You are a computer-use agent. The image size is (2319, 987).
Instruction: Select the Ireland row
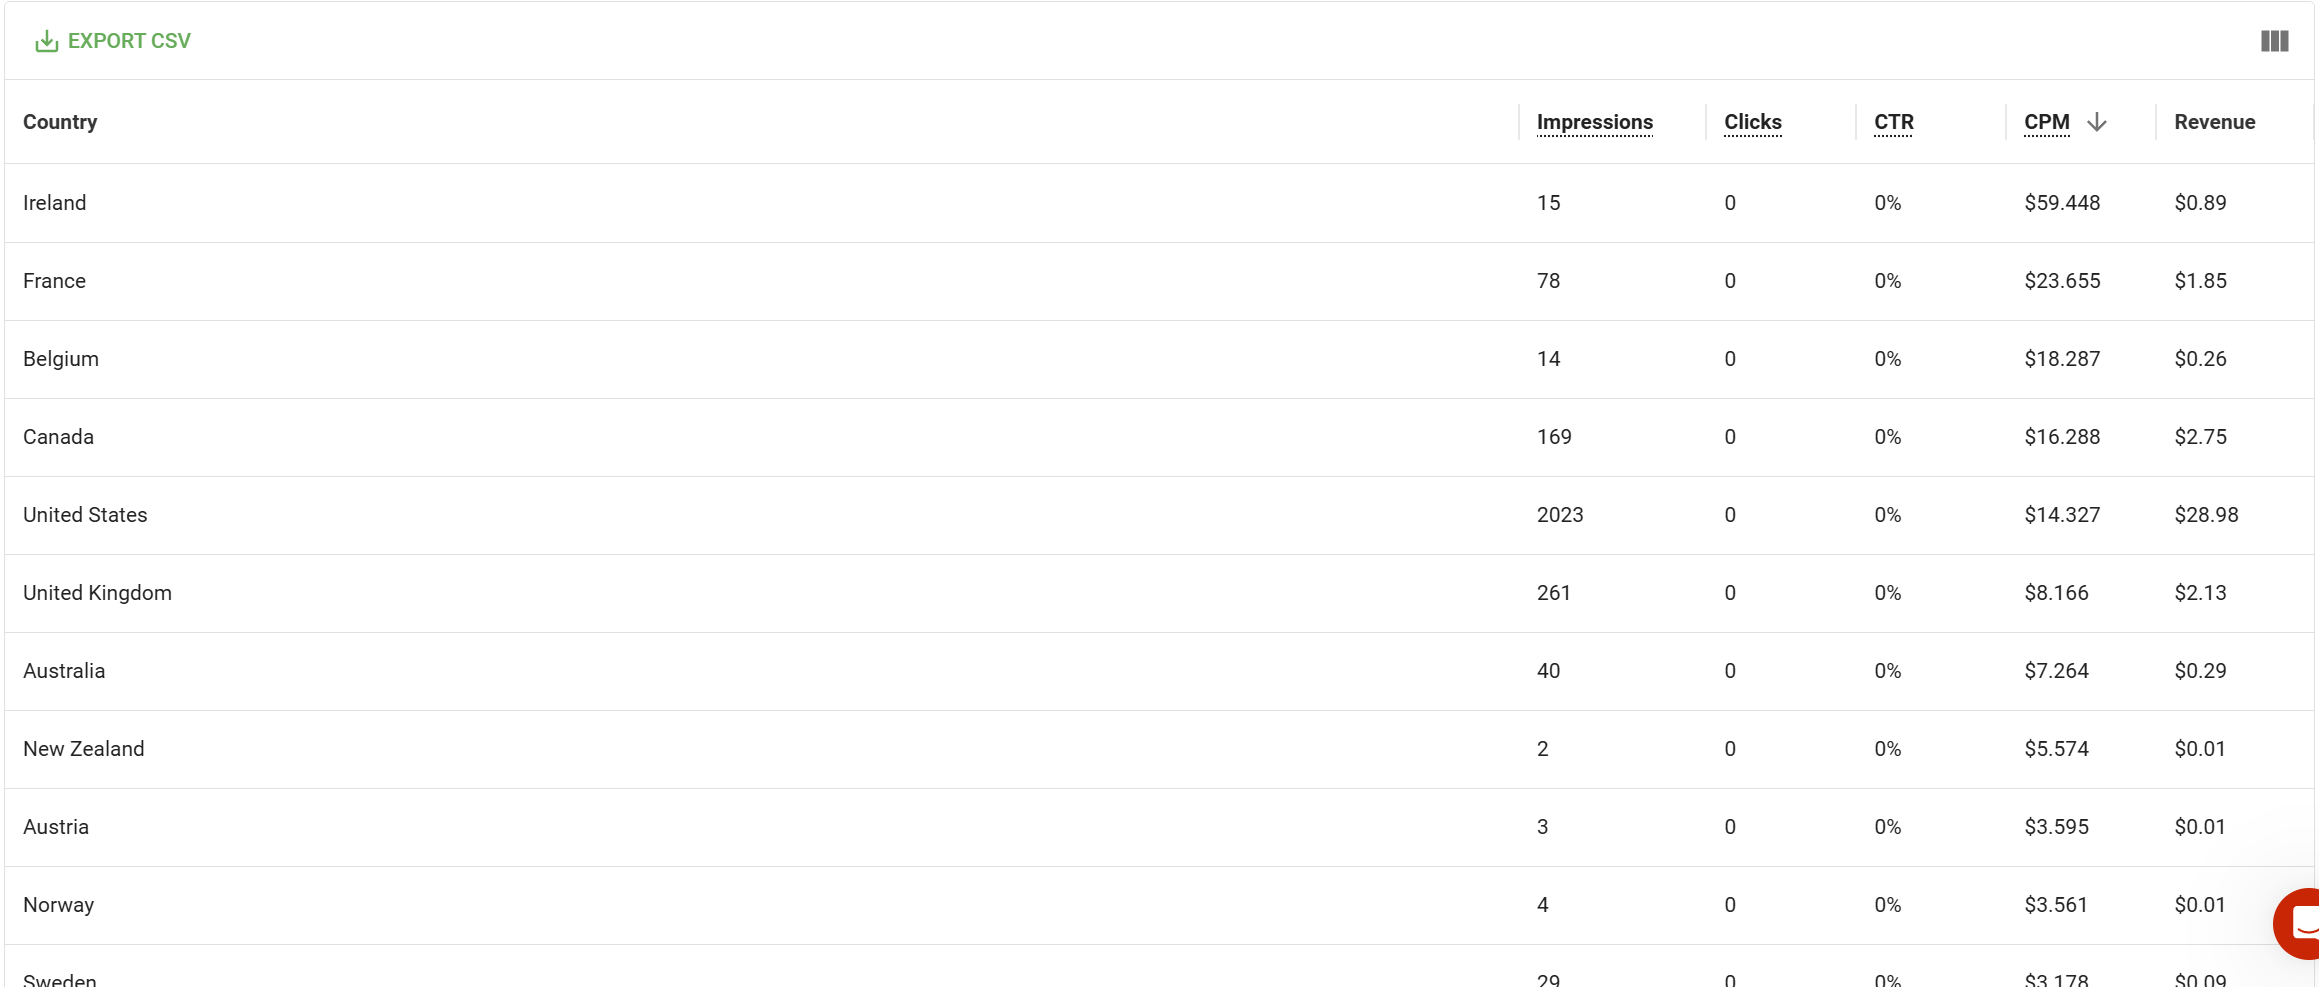(1159, 203)
